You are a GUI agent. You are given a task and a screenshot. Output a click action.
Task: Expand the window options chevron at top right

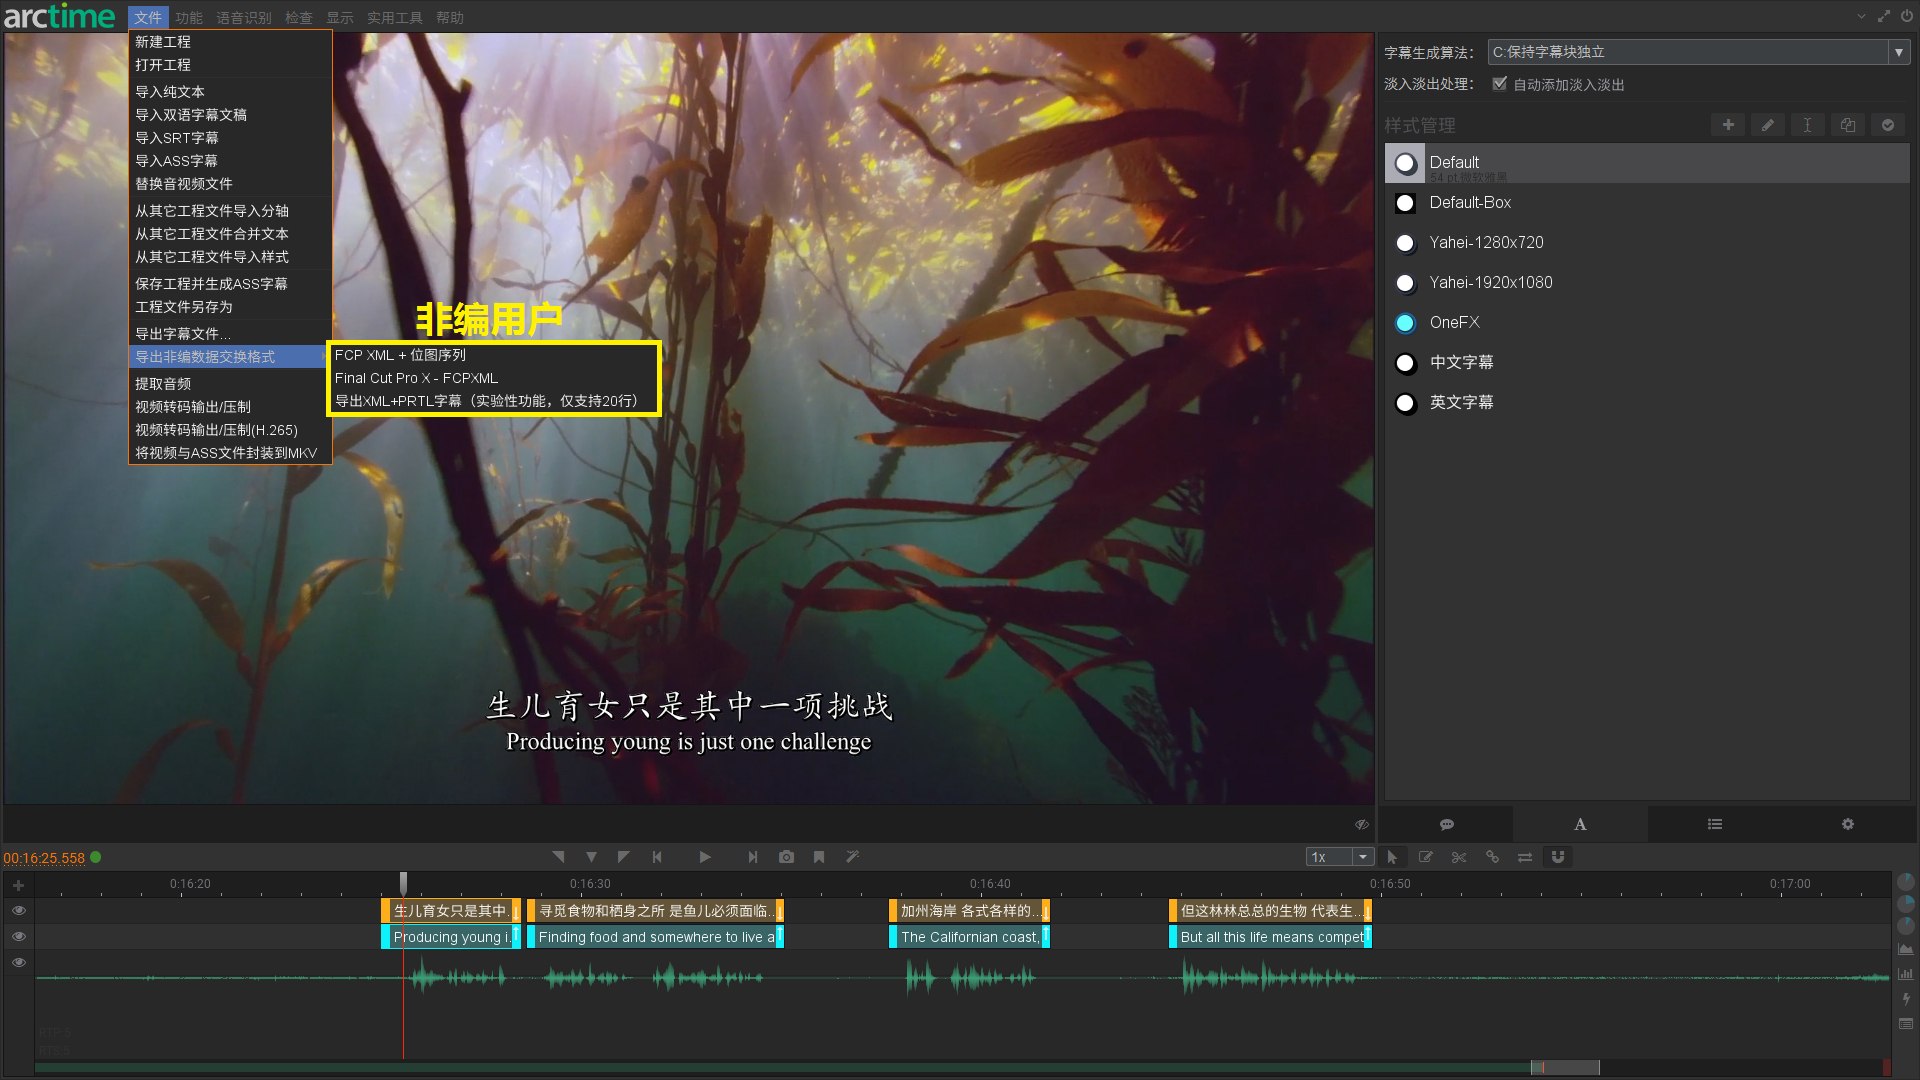click(1861, 16)
